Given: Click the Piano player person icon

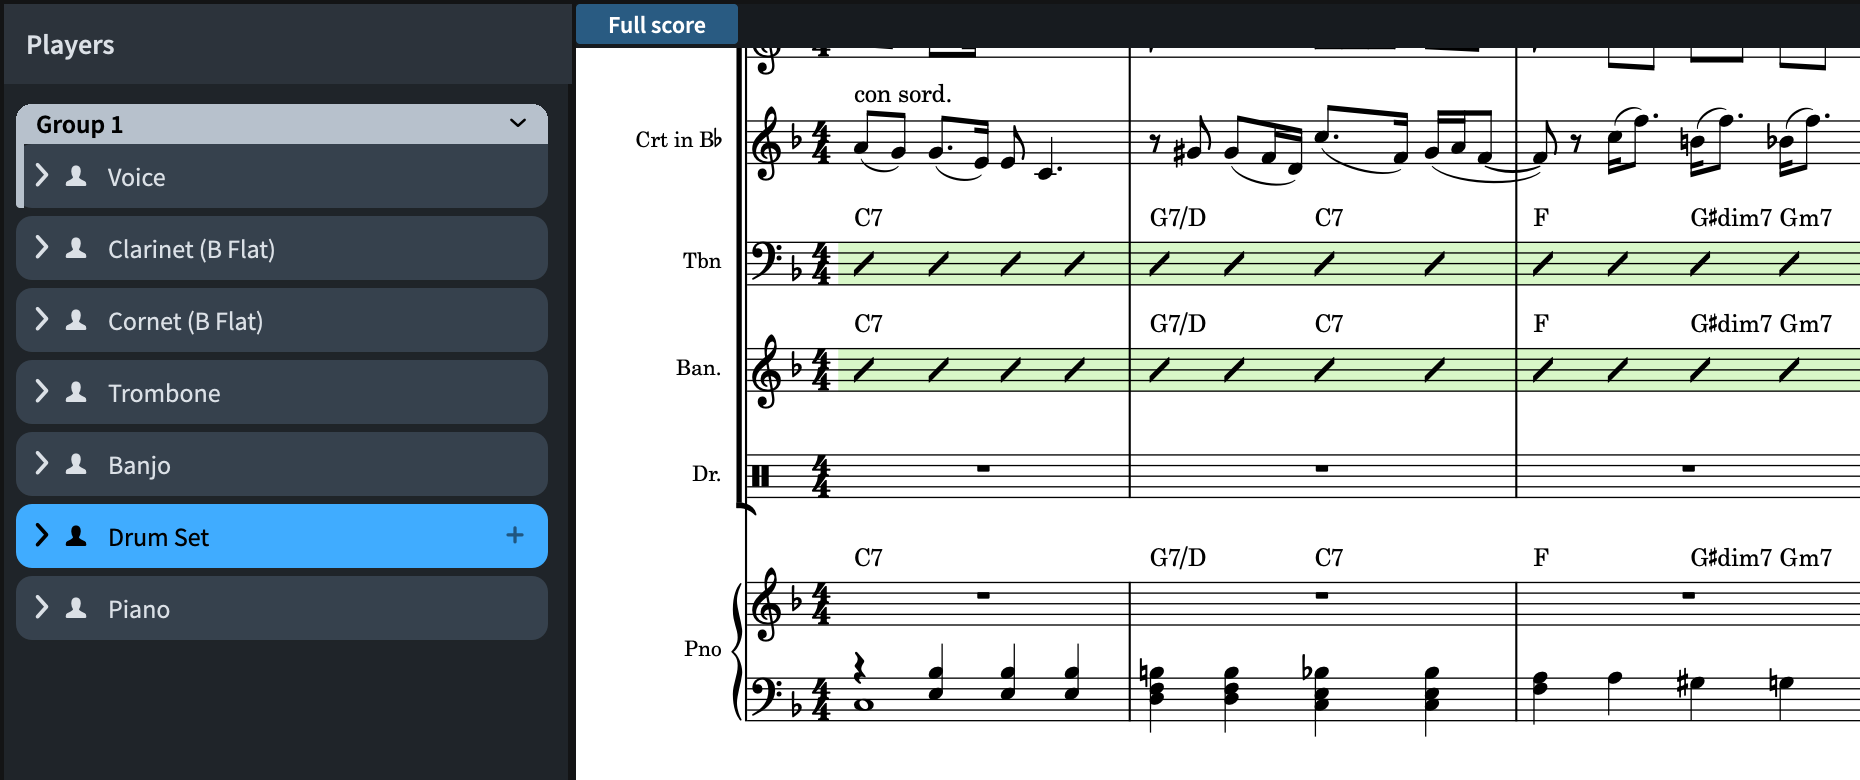Looking at the screenshot, I should [x=76, y=608].
